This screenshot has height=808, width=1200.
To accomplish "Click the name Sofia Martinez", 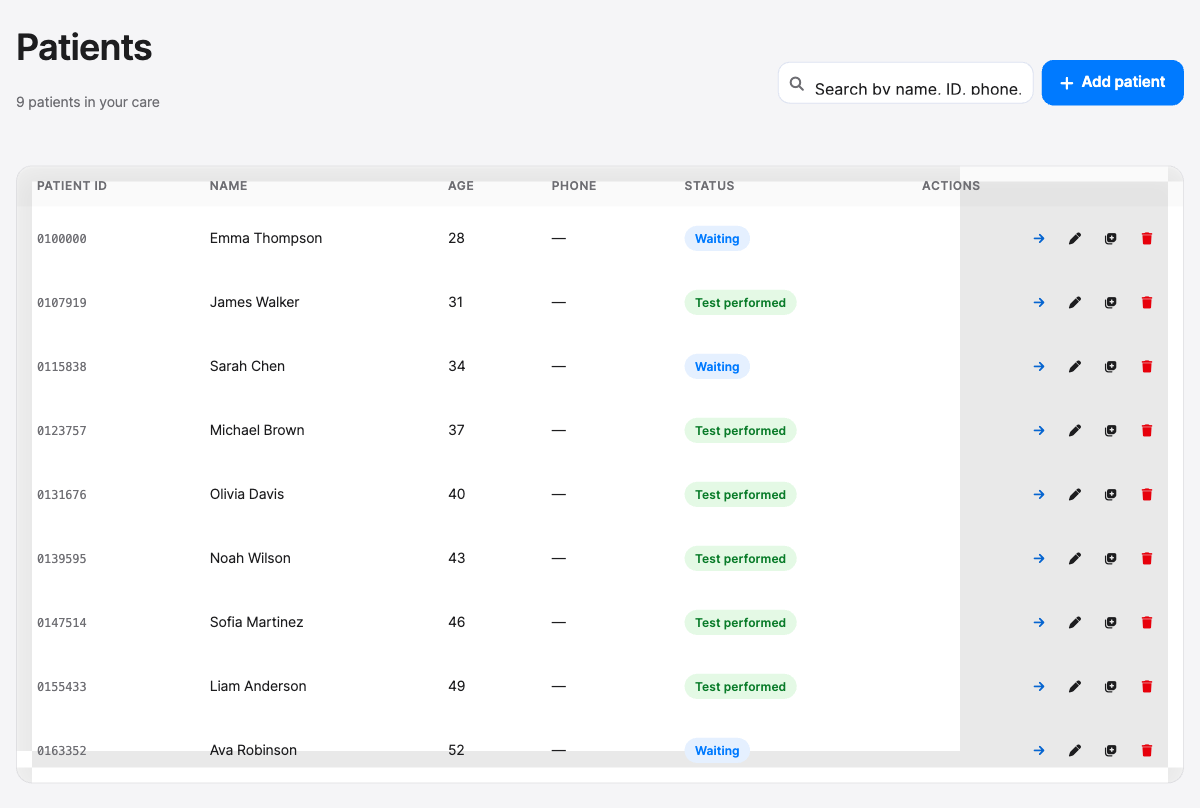I will (x=257, y=622).
